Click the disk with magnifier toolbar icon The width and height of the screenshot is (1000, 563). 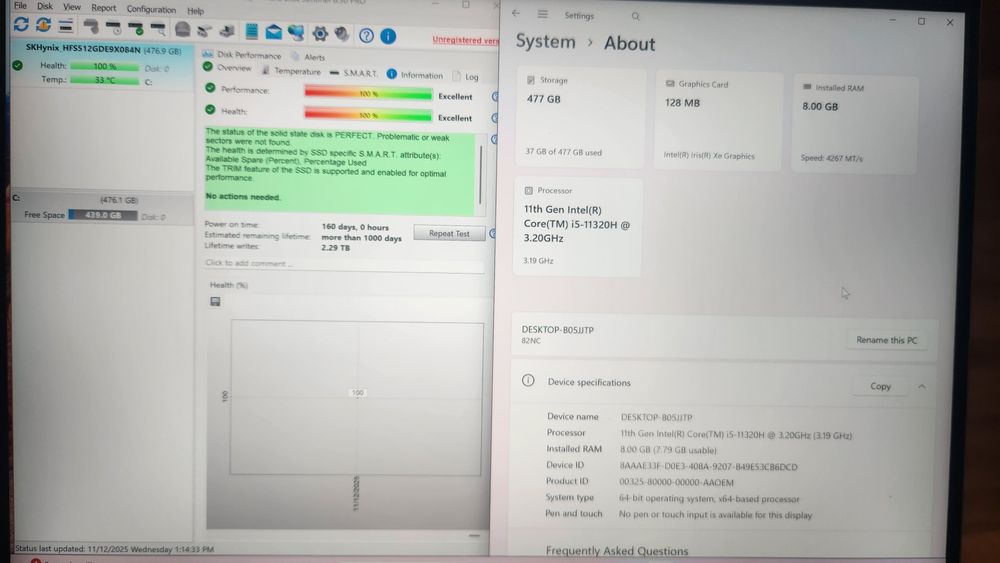[158, 29]
